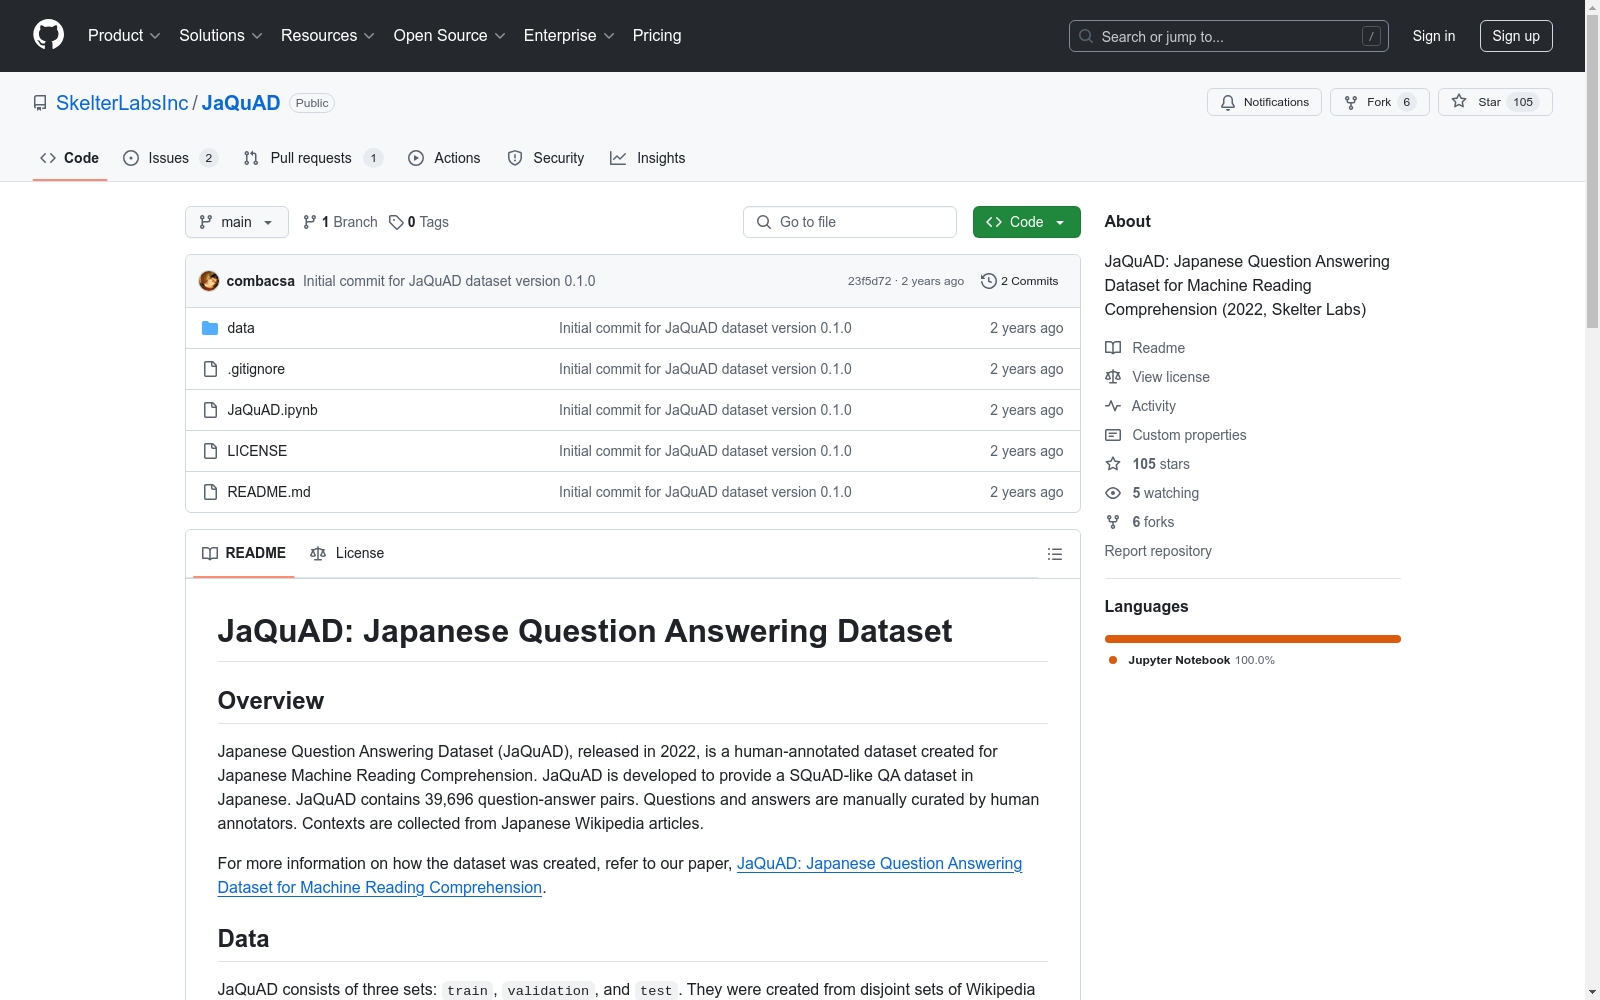Switch to the Actions tab
The height and width of the screenshot is (1000, 1600).
pos(444,158)
